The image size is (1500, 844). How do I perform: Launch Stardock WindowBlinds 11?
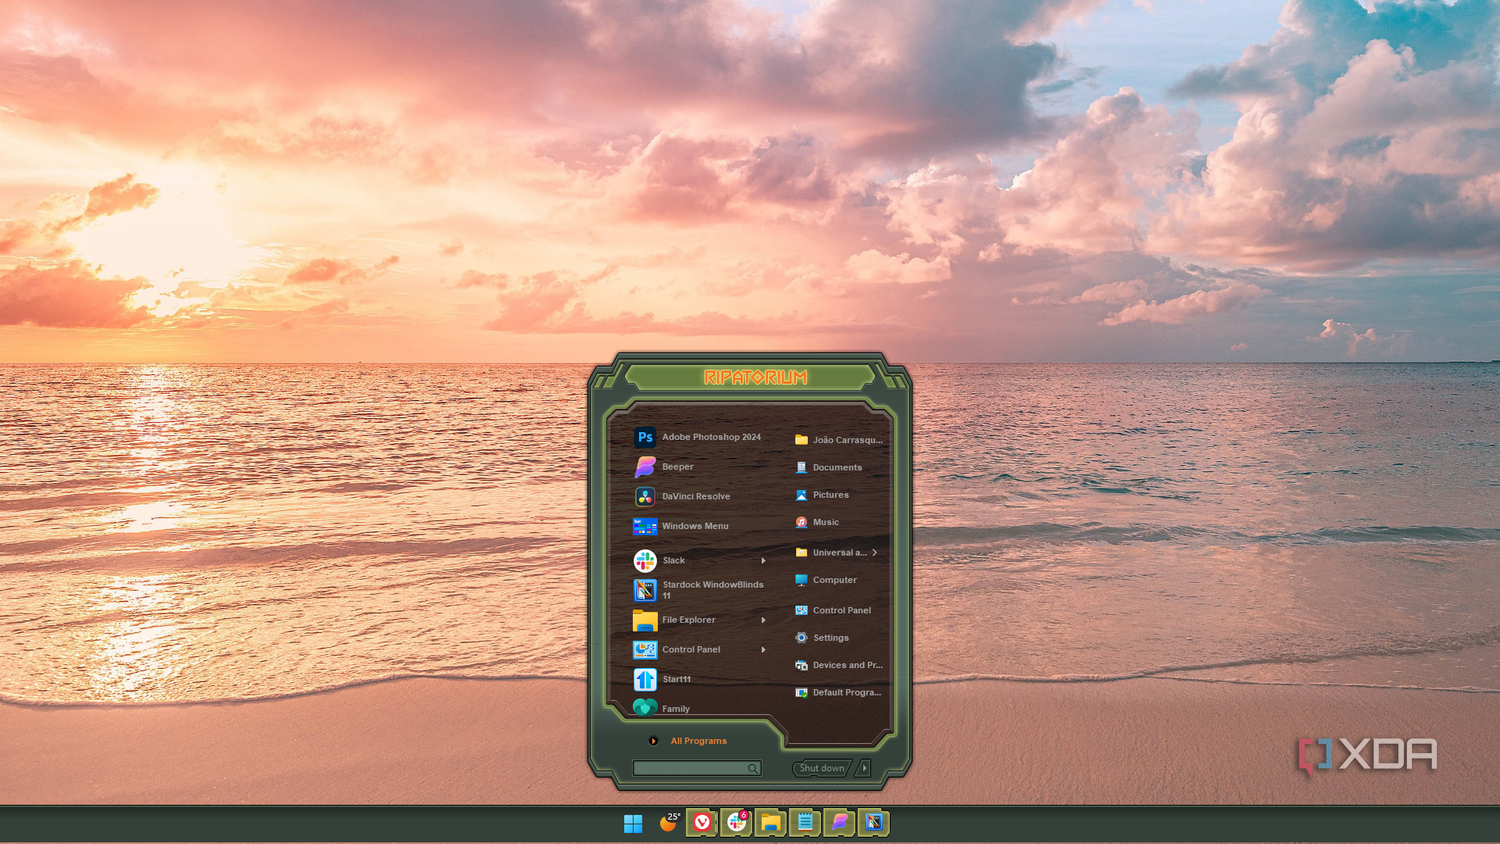[699, 590]
